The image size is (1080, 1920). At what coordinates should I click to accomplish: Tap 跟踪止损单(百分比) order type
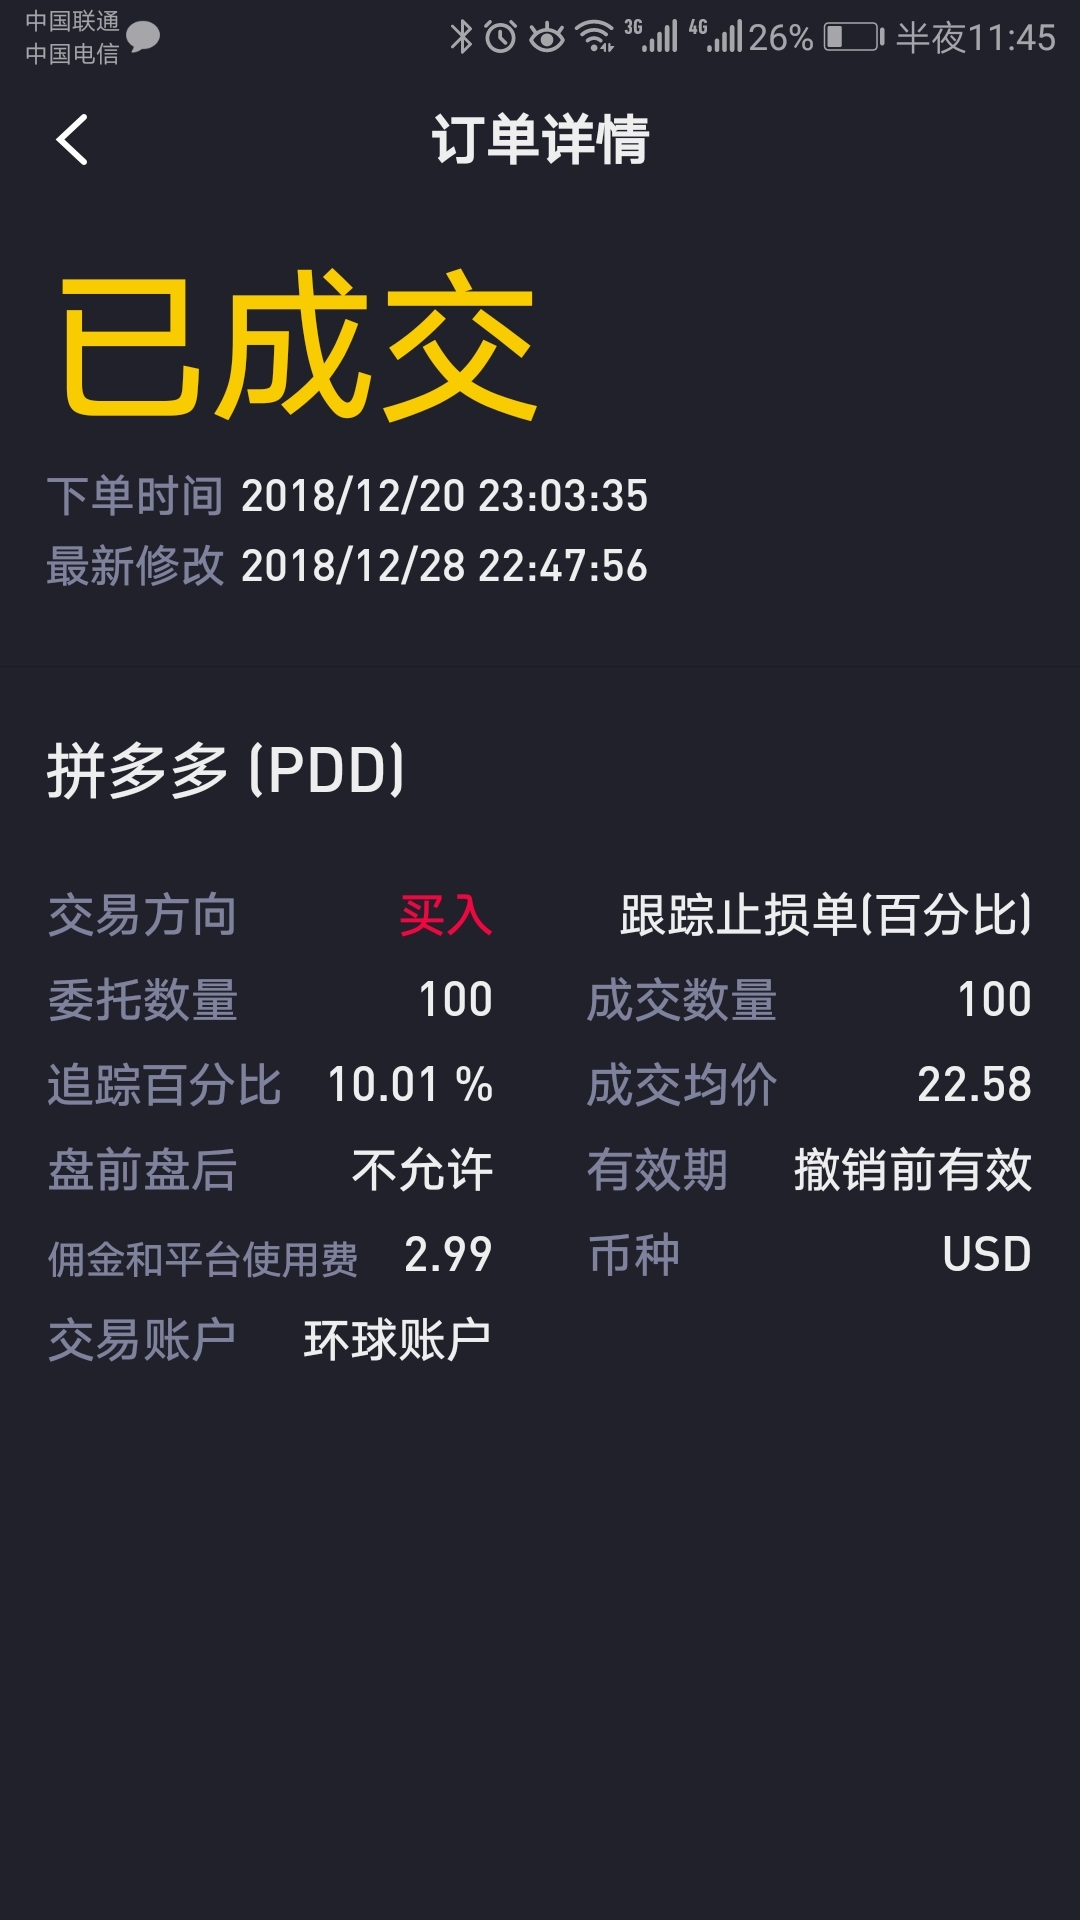tap(825, 915)
